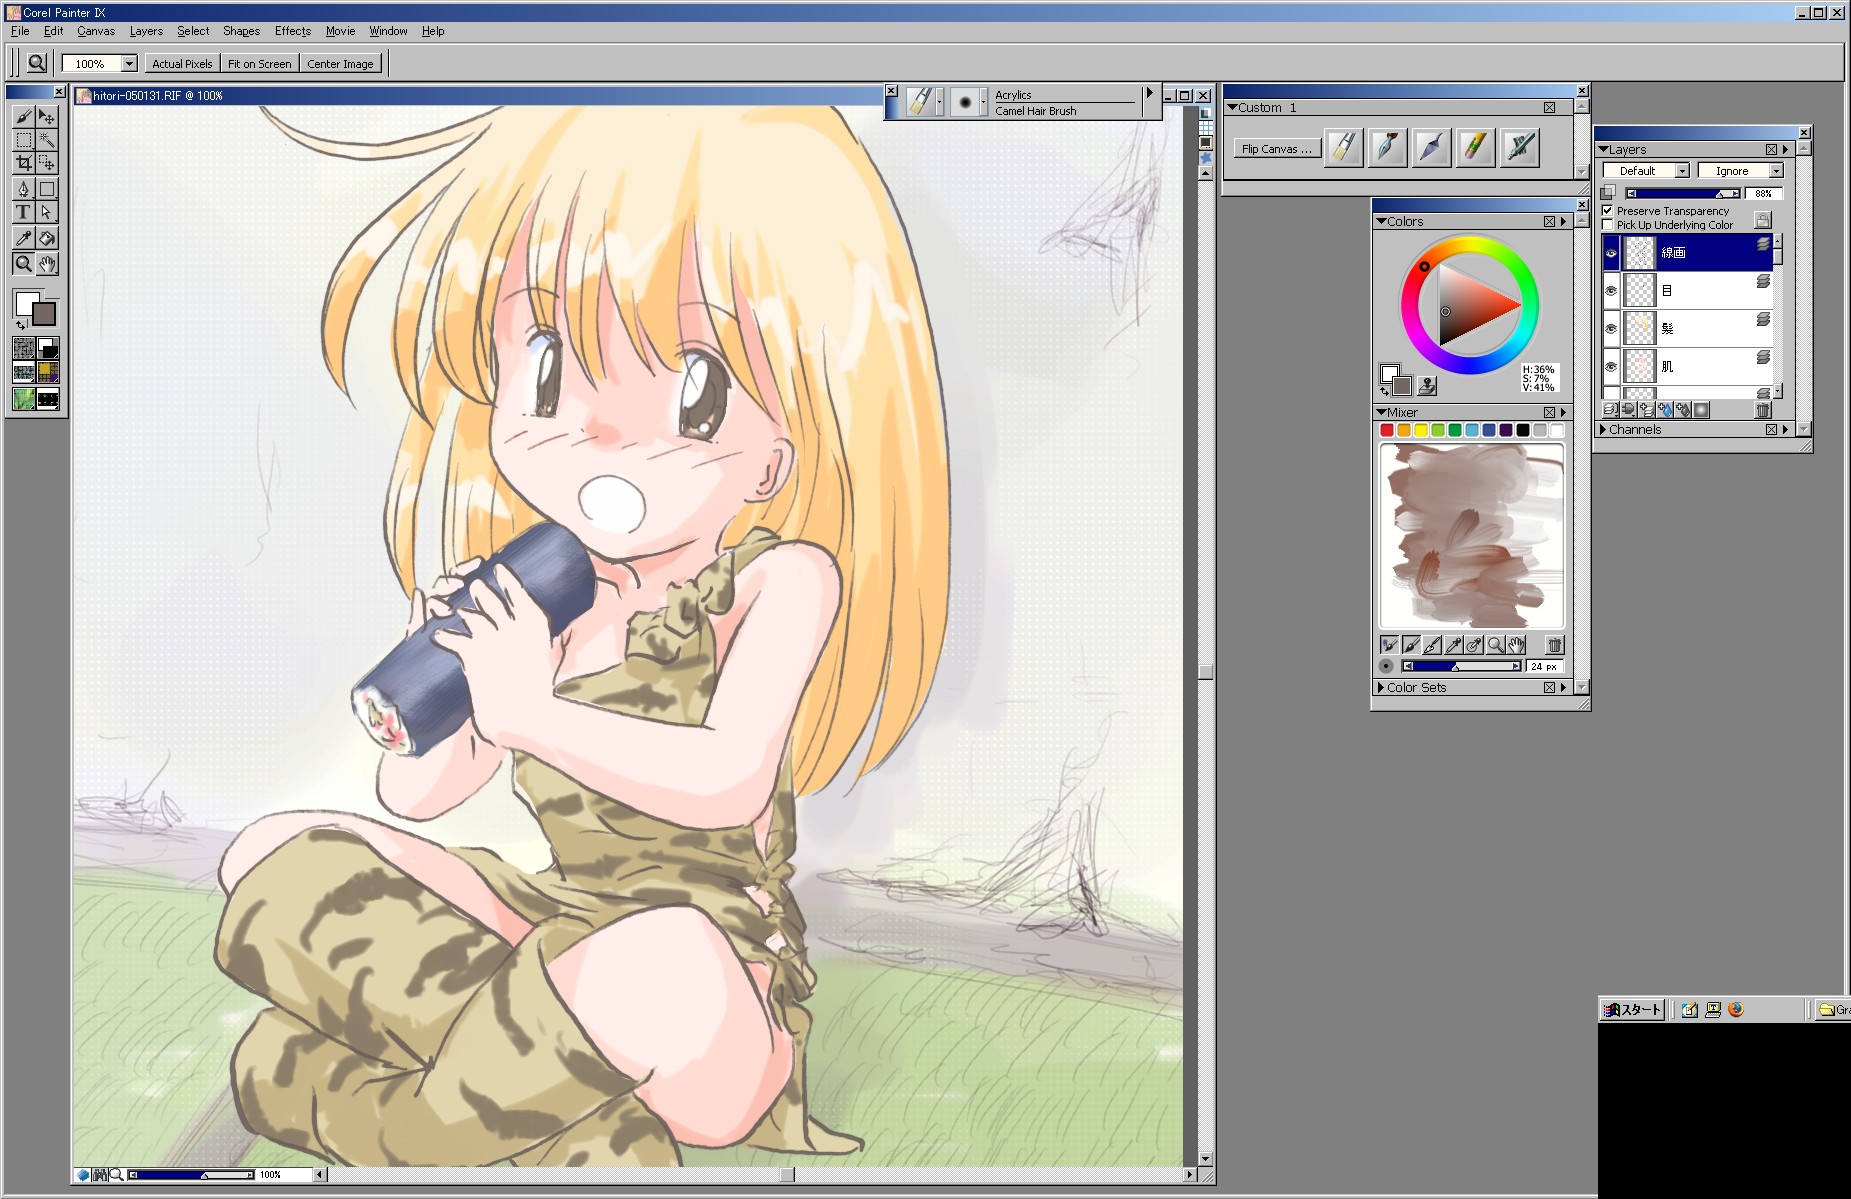Click Fit on Screen button

(259, 64)
